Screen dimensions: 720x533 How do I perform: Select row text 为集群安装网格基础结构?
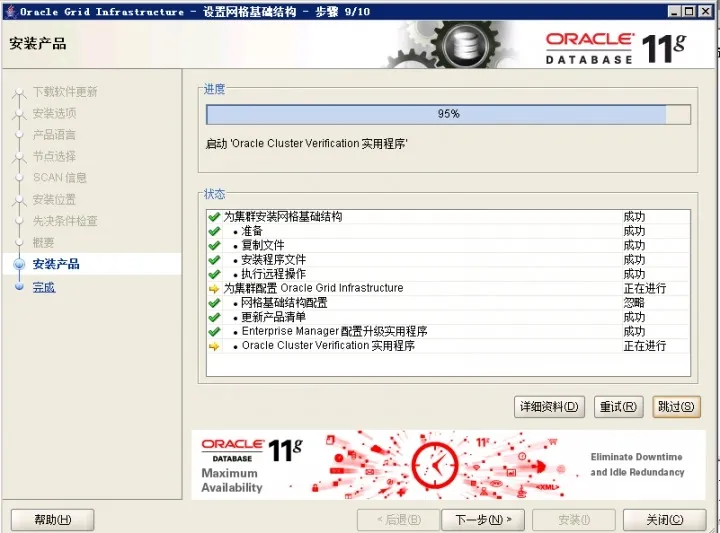283,217
